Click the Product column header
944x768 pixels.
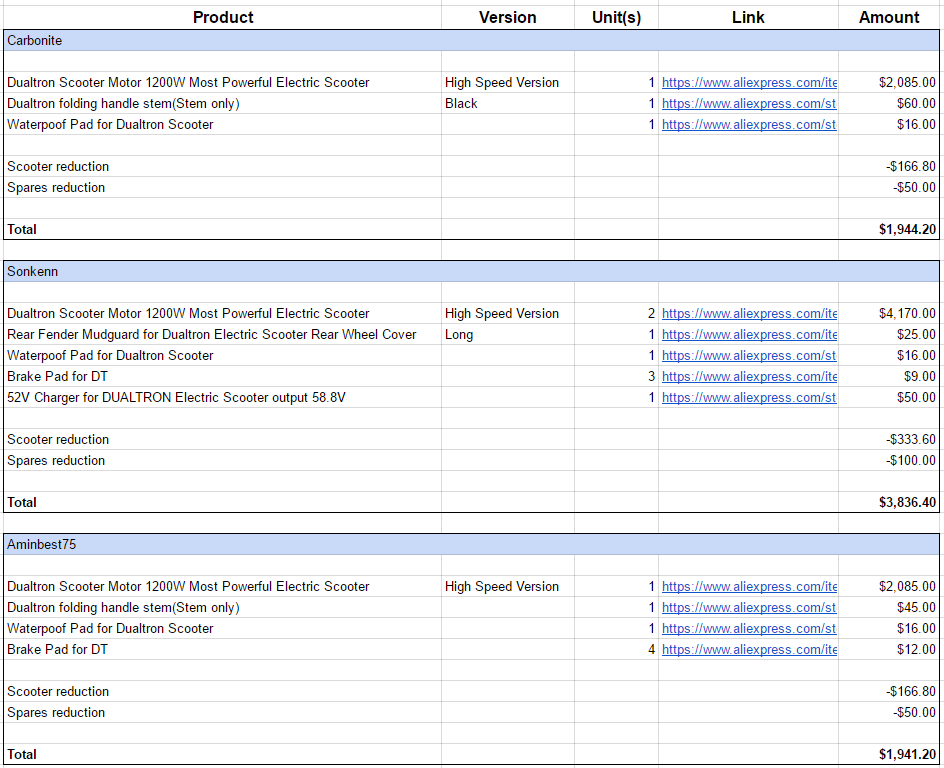point(223,17)
